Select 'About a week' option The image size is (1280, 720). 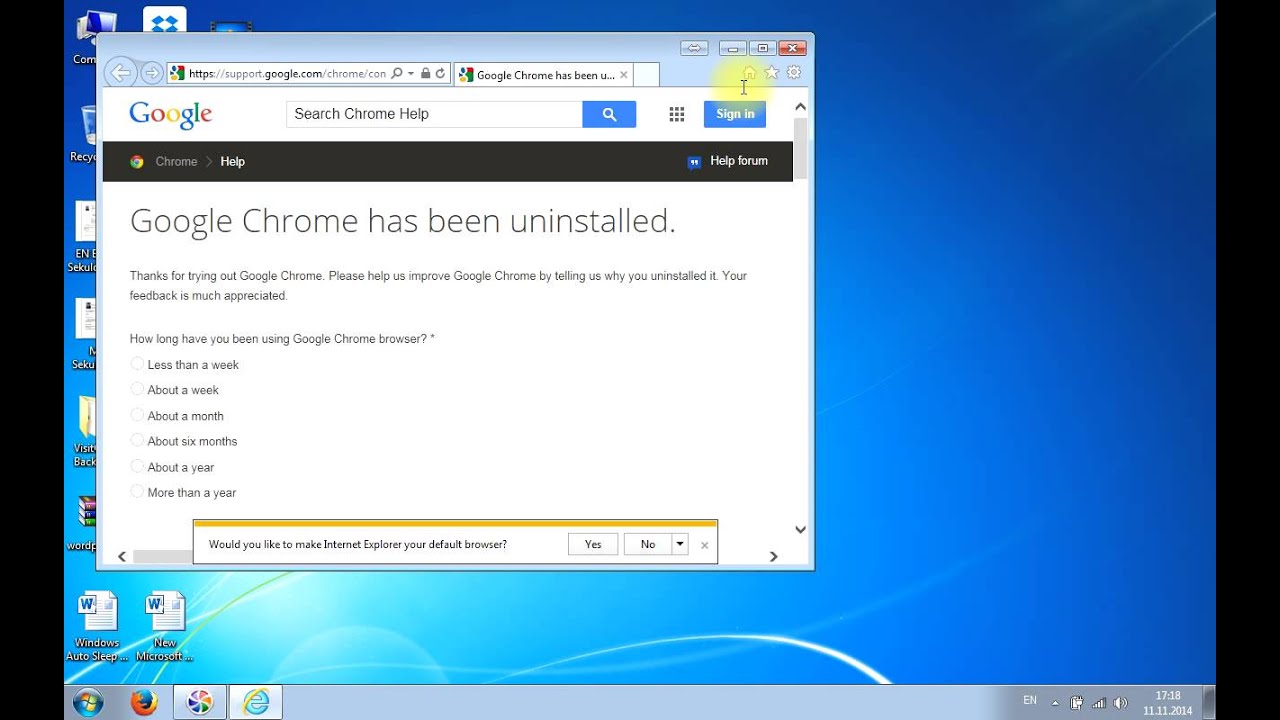click(x=137, y=389)
